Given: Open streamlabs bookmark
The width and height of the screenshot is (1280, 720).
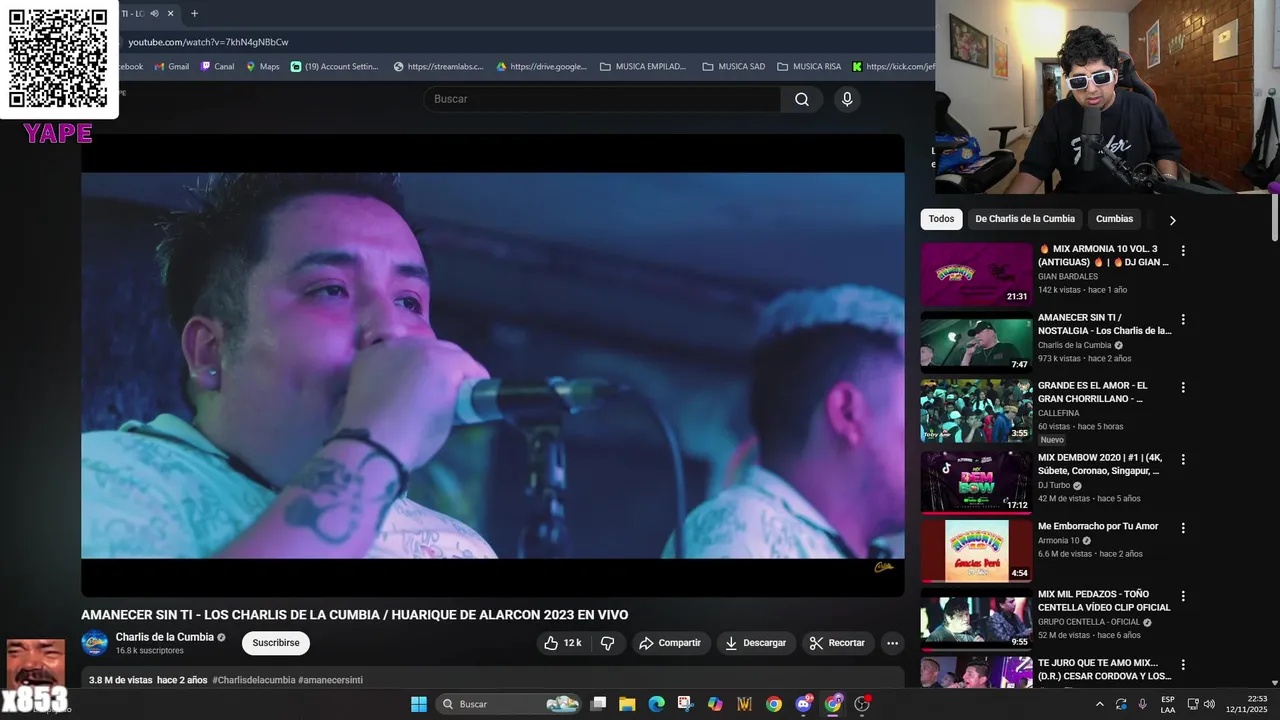Looking at the screenshot, I should (x=438, y=67).
